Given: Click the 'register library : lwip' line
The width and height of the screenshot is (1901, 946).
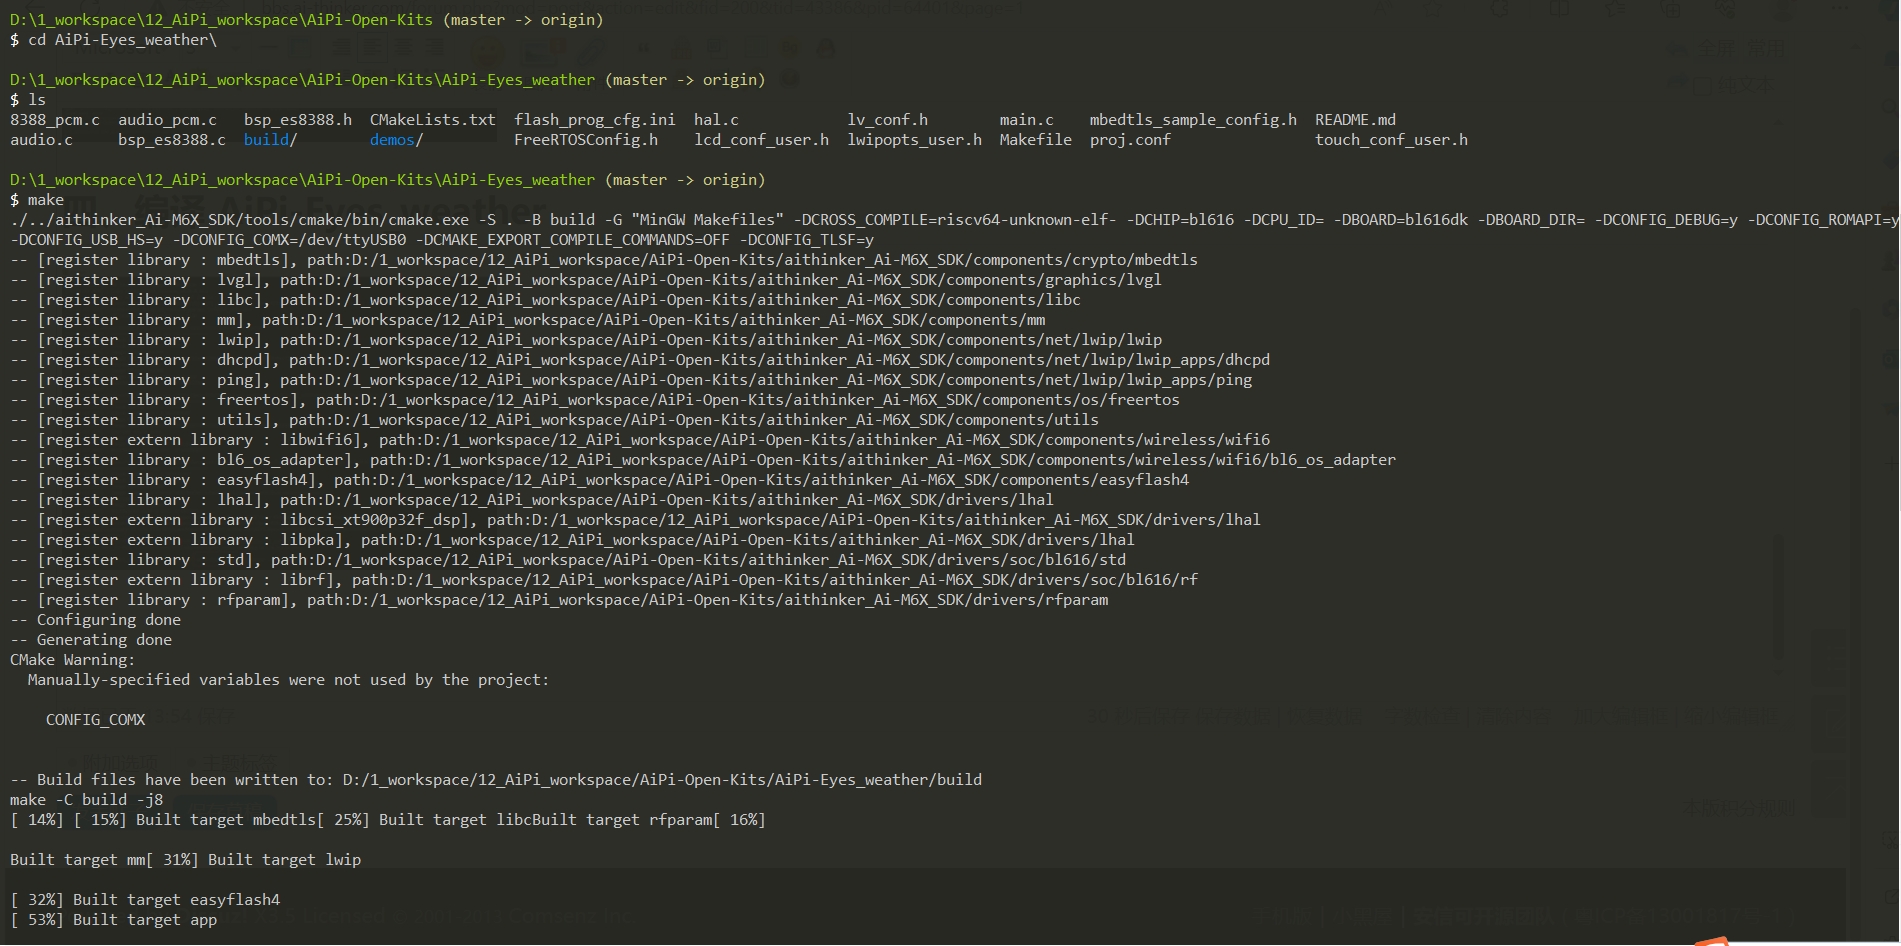Looking at the screenshot, I should [586, 340].
